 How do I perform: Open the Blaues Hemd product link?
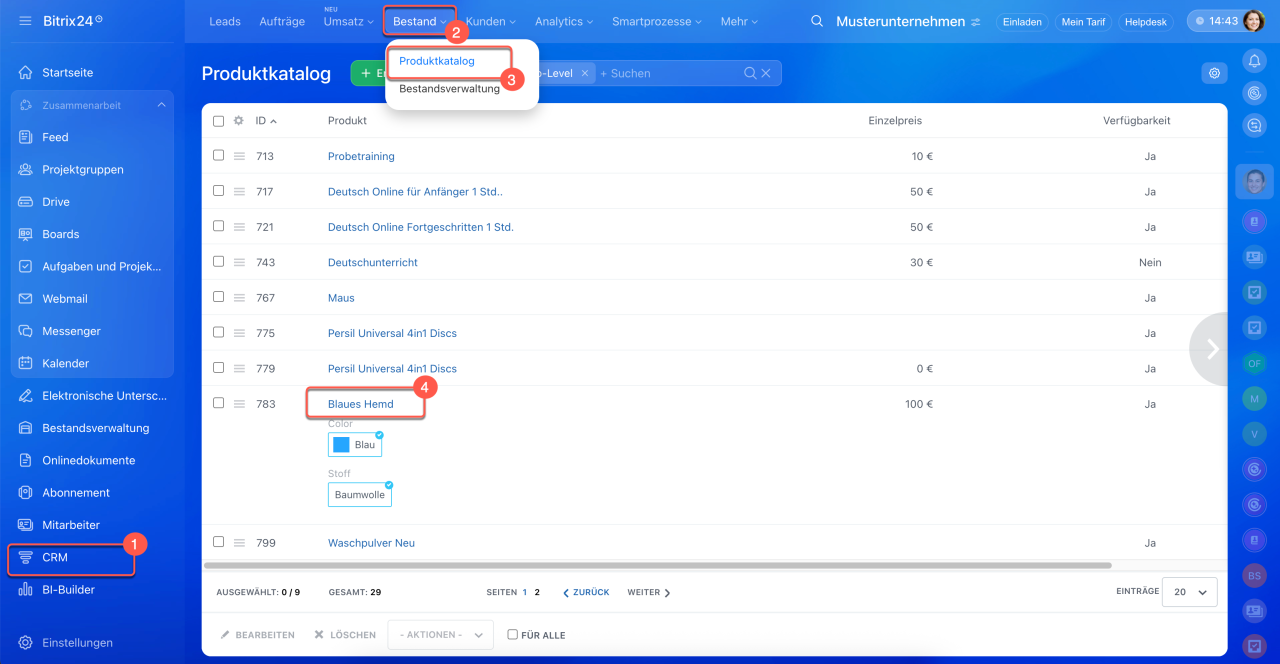pyautogui.click(x=361, y=404)
